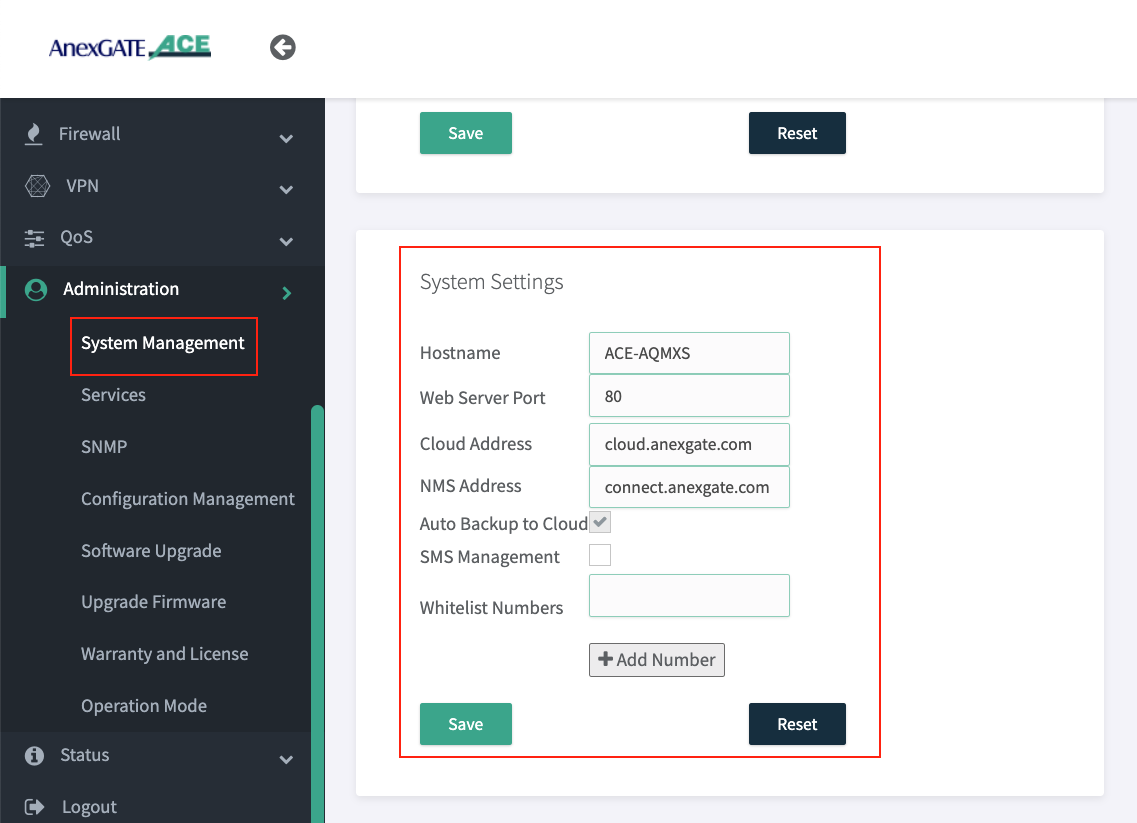
Task: Click the VPN hexagon icon
Action: 37,186
